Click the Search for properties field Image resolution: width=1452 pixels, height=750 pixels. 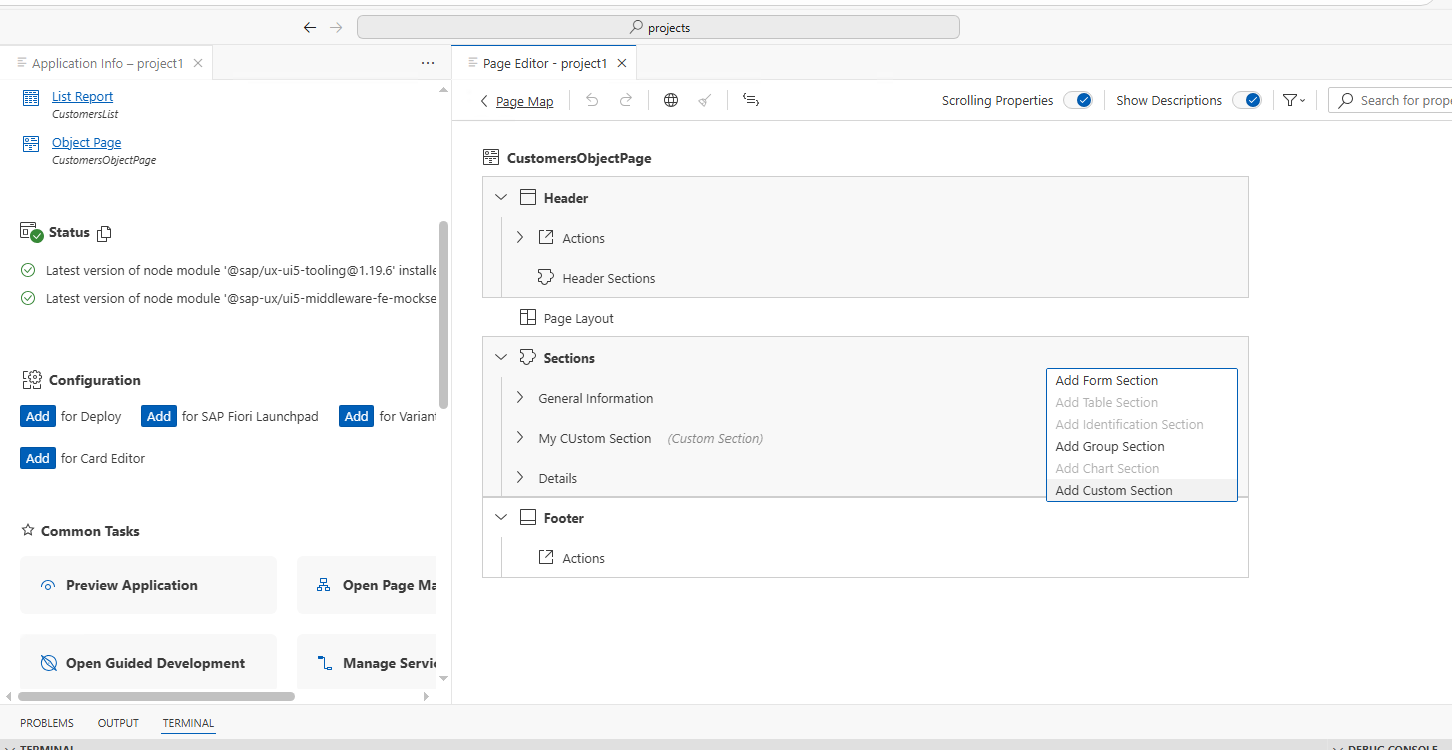pyautogui.click(x=1400, y=100)
